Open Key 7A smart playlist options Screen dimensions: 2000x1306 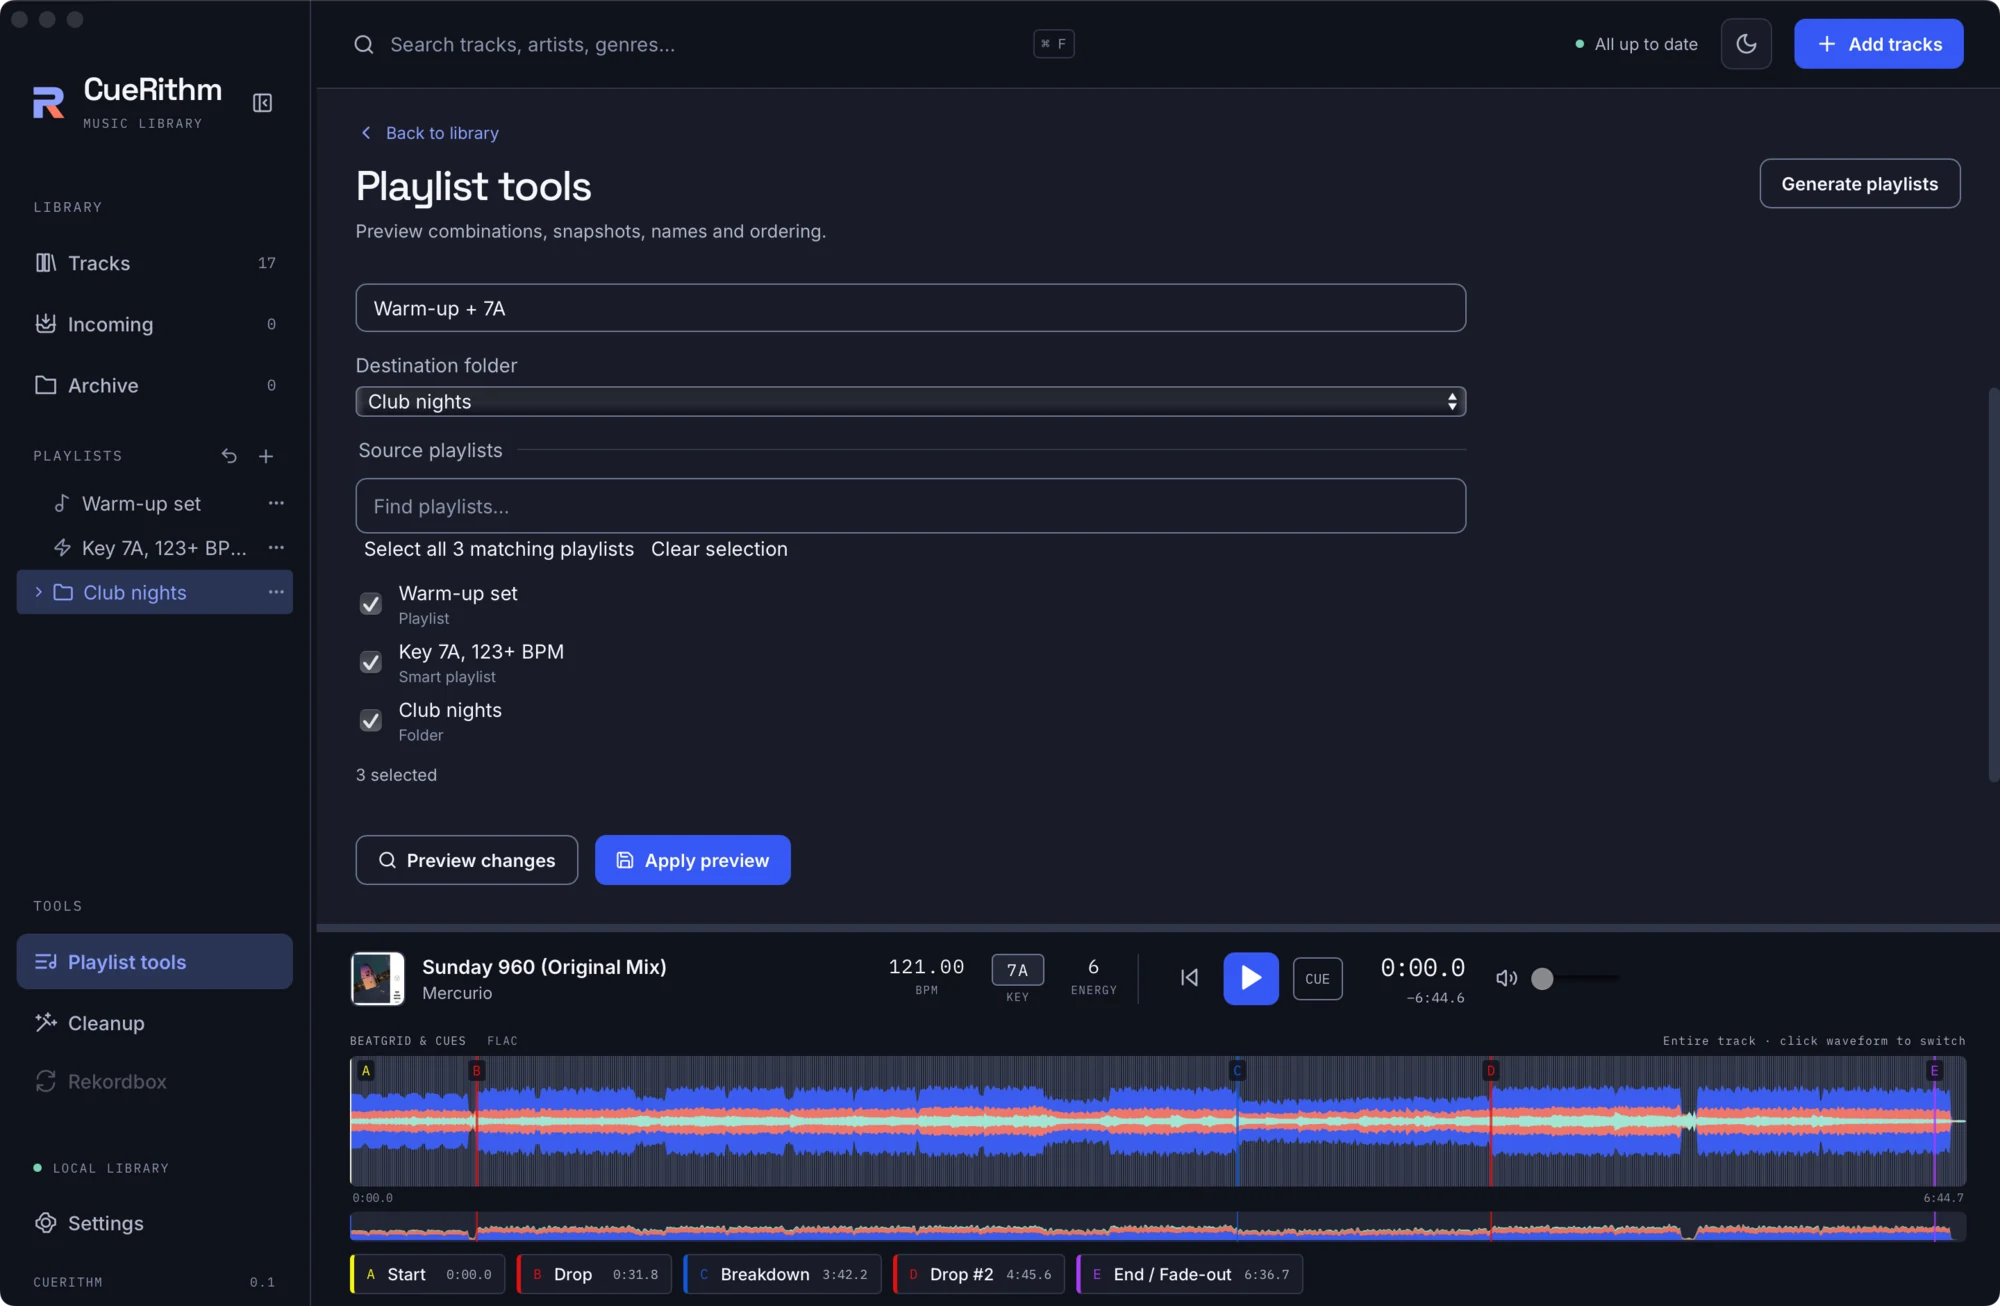(x=276, y=548)
